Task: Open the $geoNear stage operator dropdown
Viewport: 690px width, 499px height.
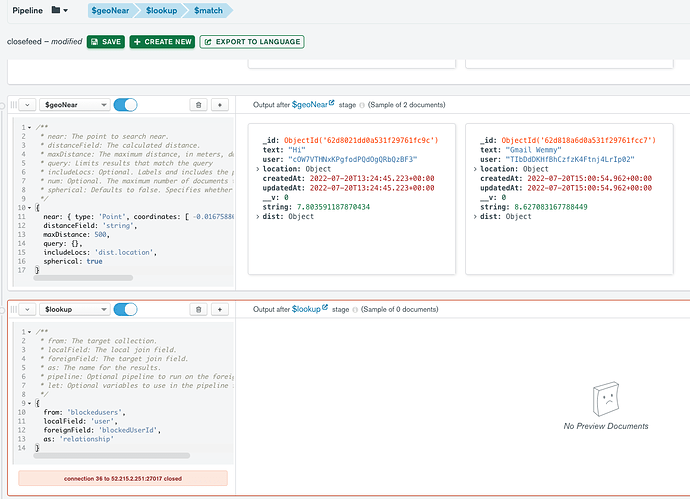Action: pos(73,104)
